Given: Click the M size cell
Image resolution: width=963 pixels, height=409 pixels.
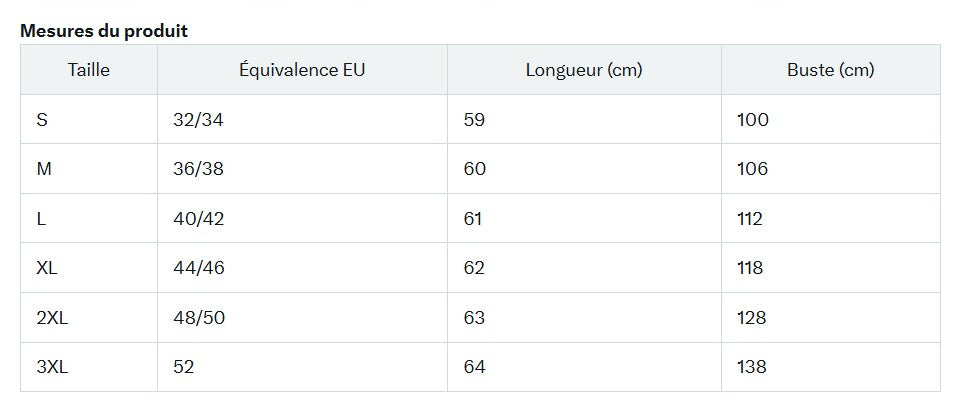Looking at the screenshot, I should coord(89,169).
